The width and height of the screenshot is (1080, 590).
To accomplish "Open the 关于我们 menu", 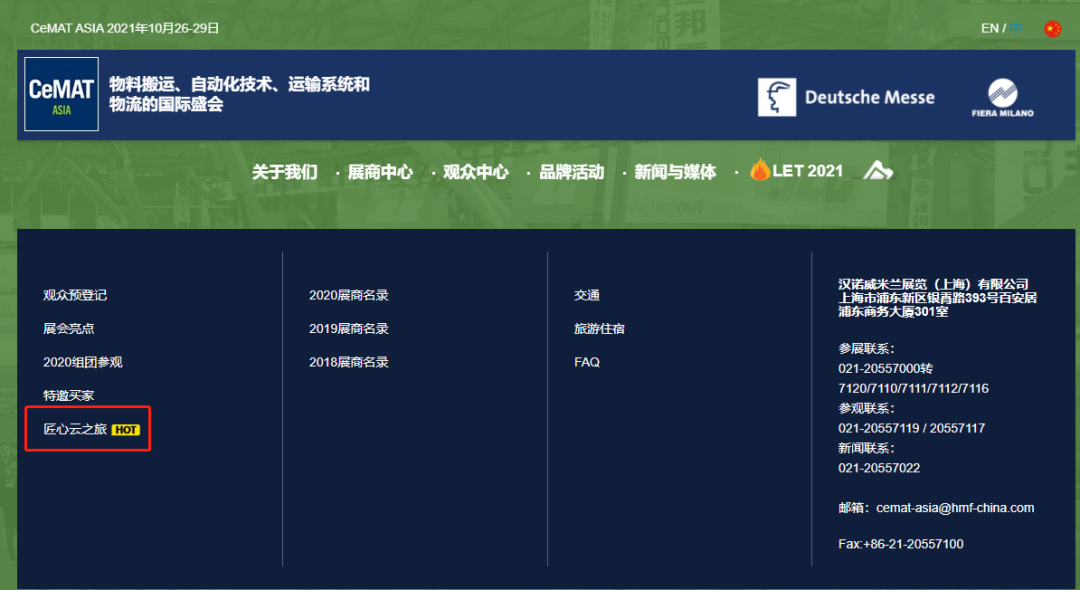I will [284, 172].
